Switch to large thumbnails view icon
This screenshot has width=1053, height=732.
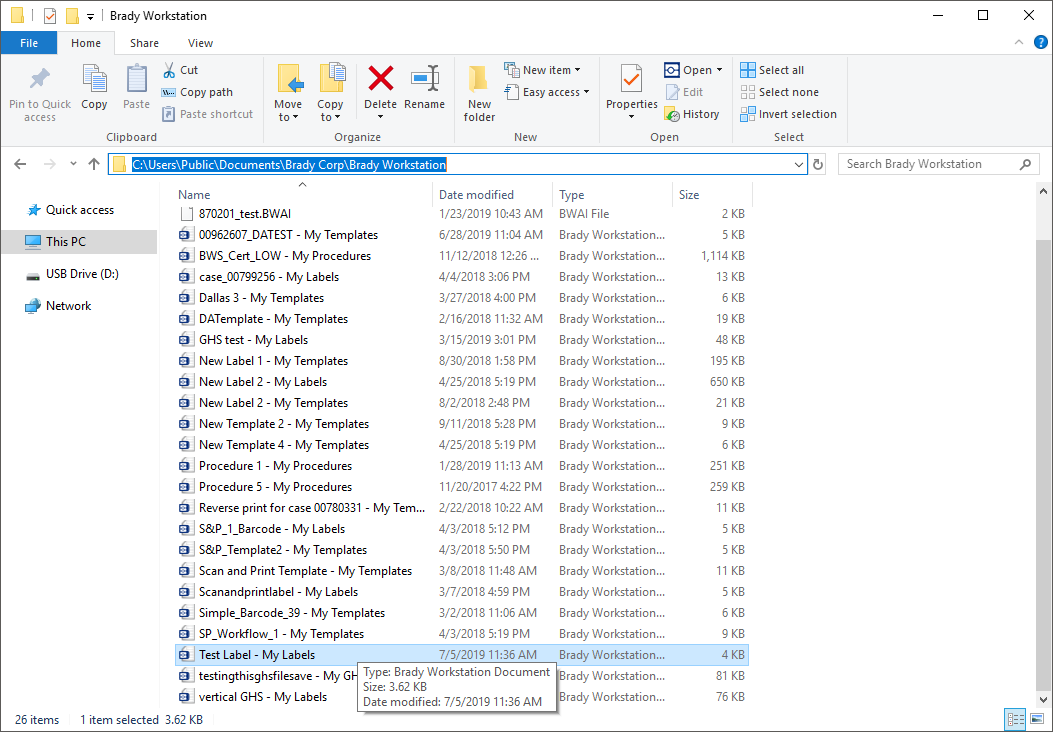click(1037, 719)
